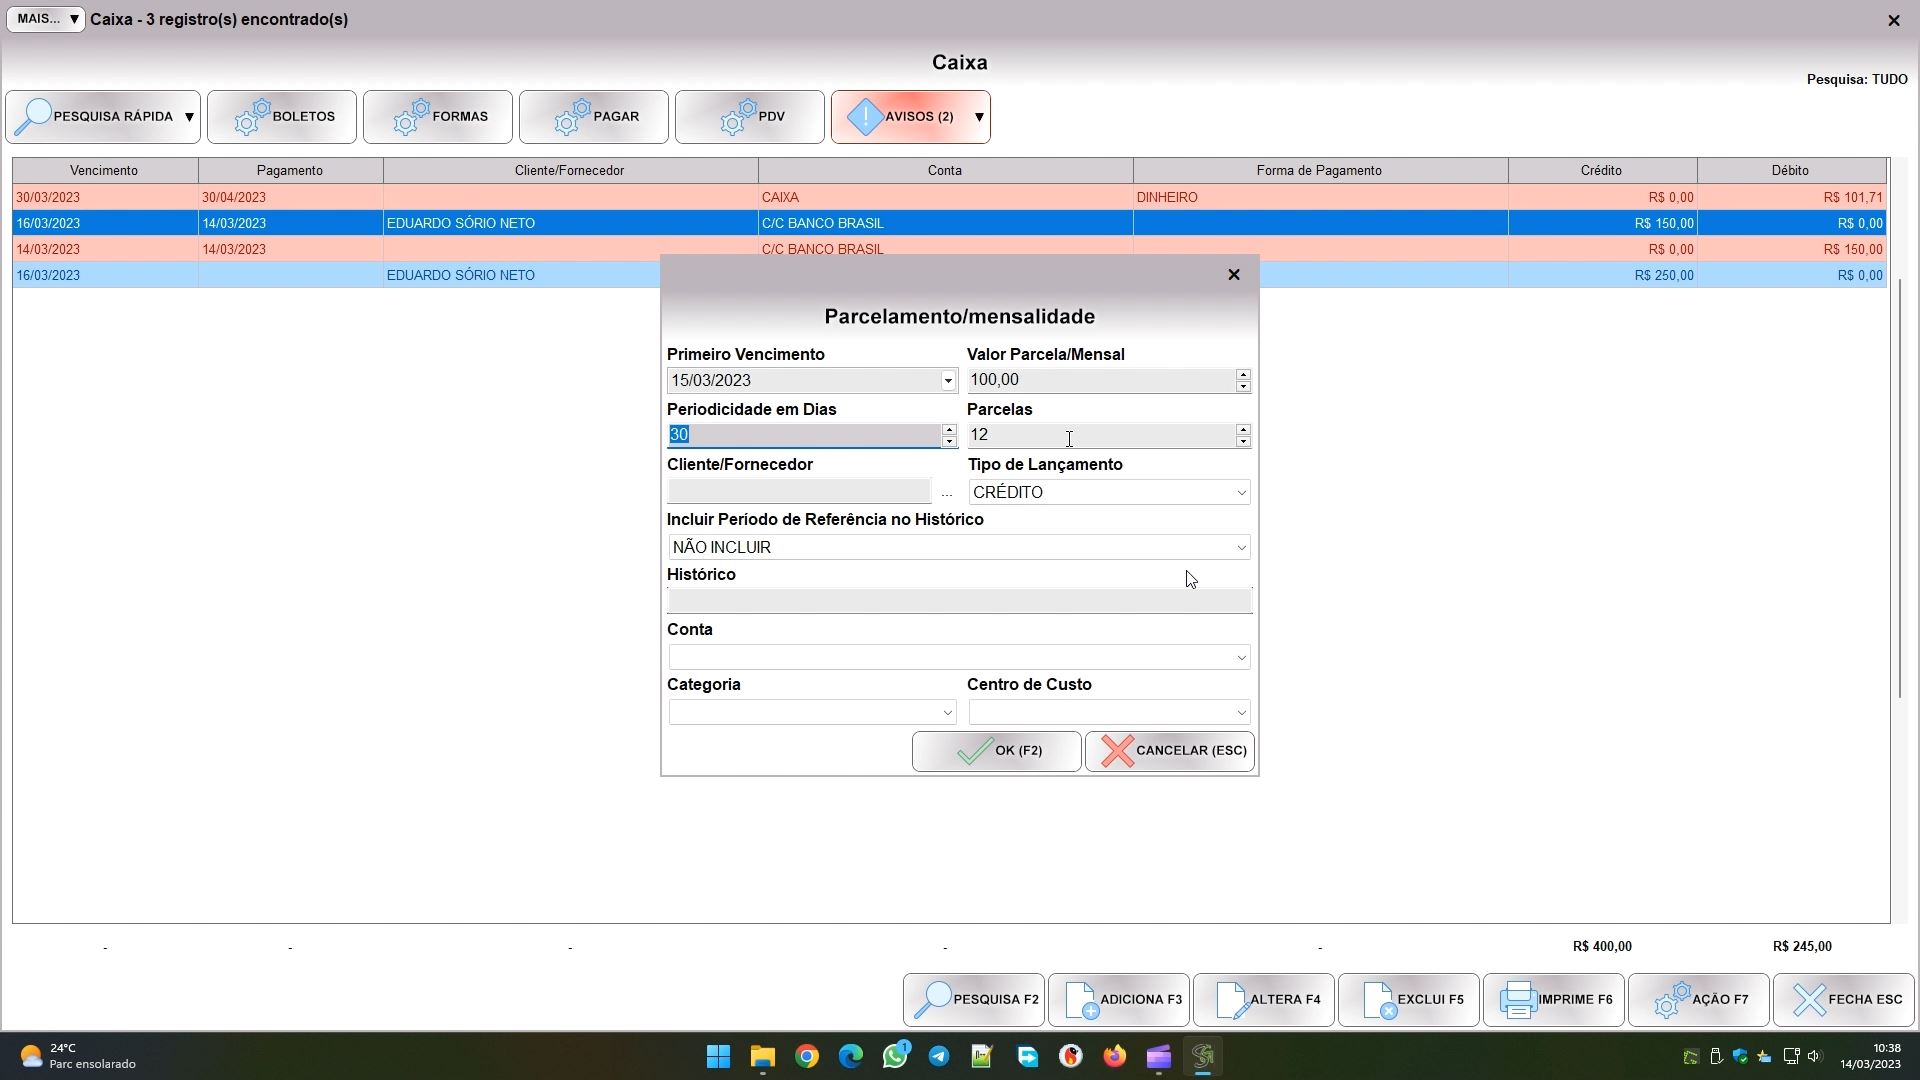Expand the Incluir Período de Referência dropdown
This screenshot has width=1920, height=1080.
[1241, 547]
